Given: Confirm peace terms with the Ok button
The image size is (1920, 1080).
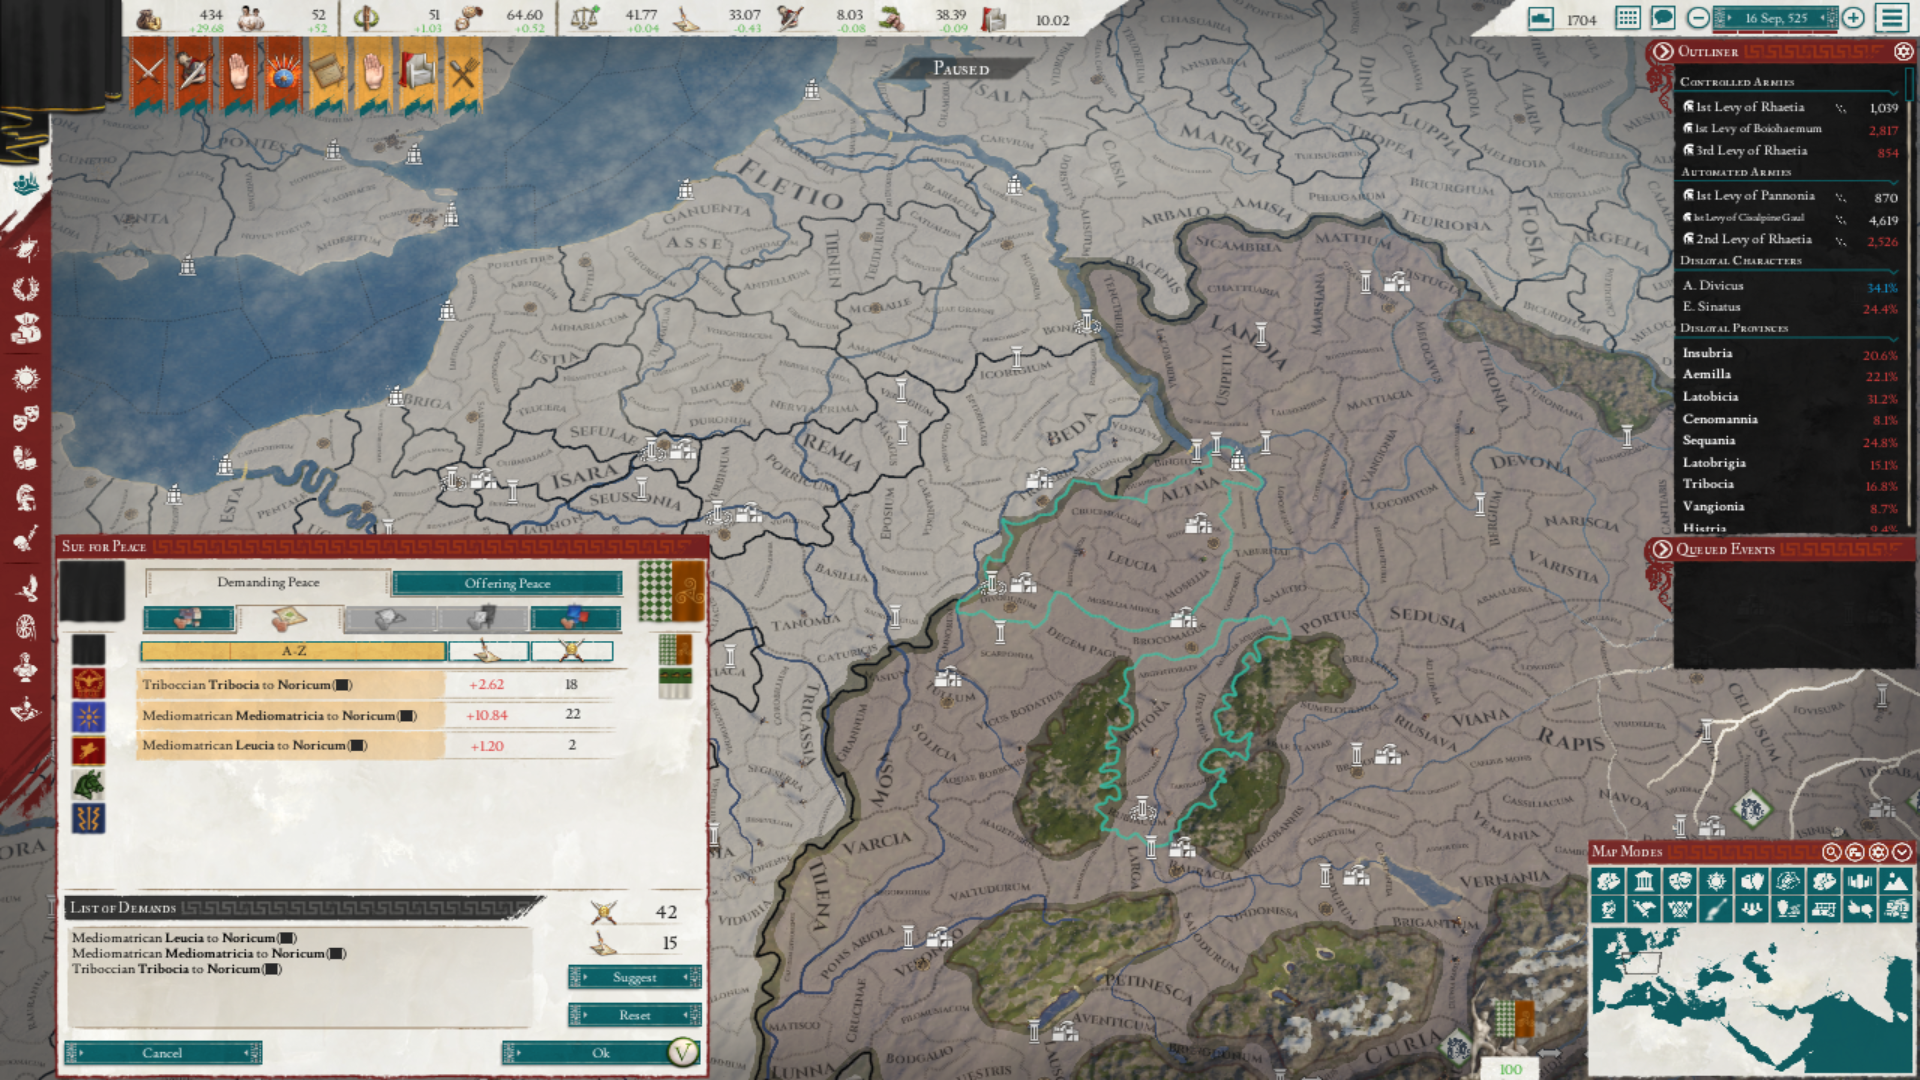Looking at the screenshot, I should [x=600, y=1053].
